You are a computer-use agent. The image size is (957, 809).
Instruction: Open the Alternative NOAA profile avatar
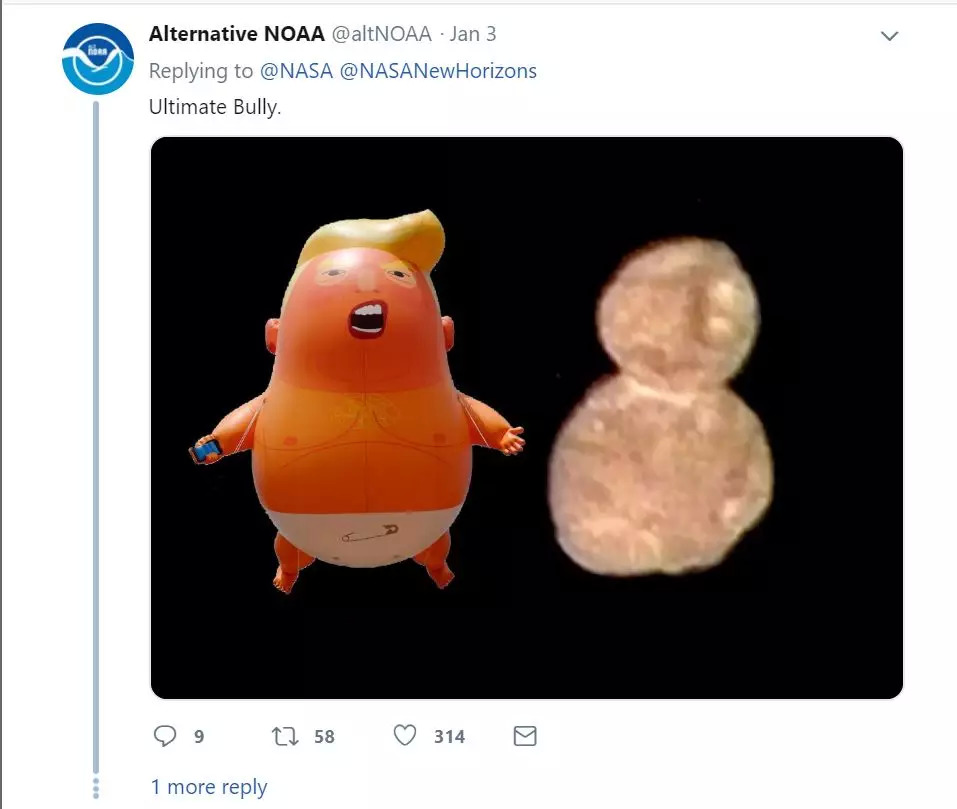click(98, 59)
